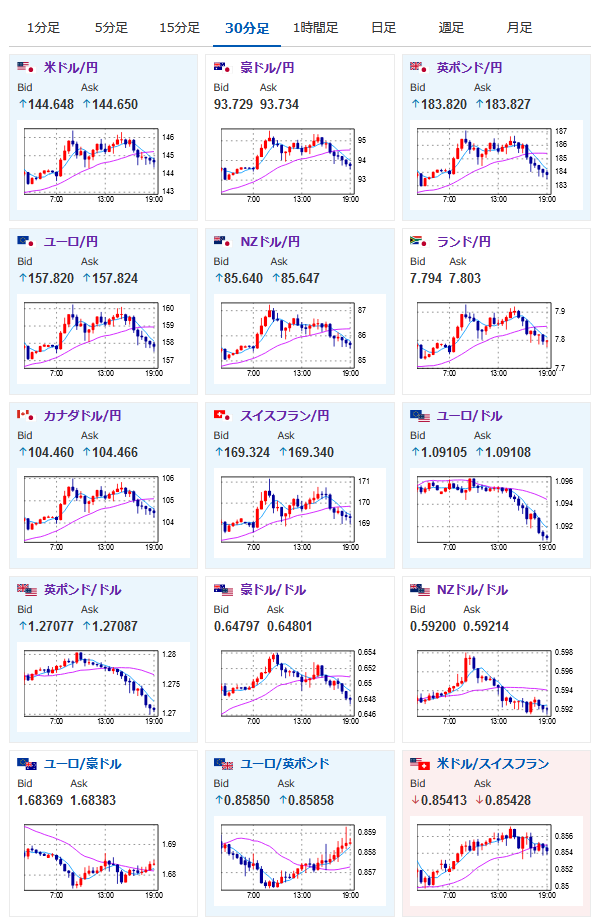Click the Canada flag icon for カナダドル/円

coord(26,416)
